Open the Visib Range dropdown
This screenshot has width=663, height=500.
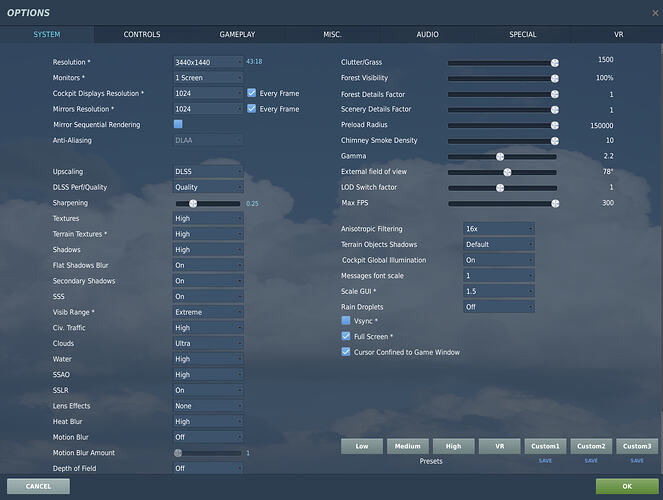(x=208, y=312)
